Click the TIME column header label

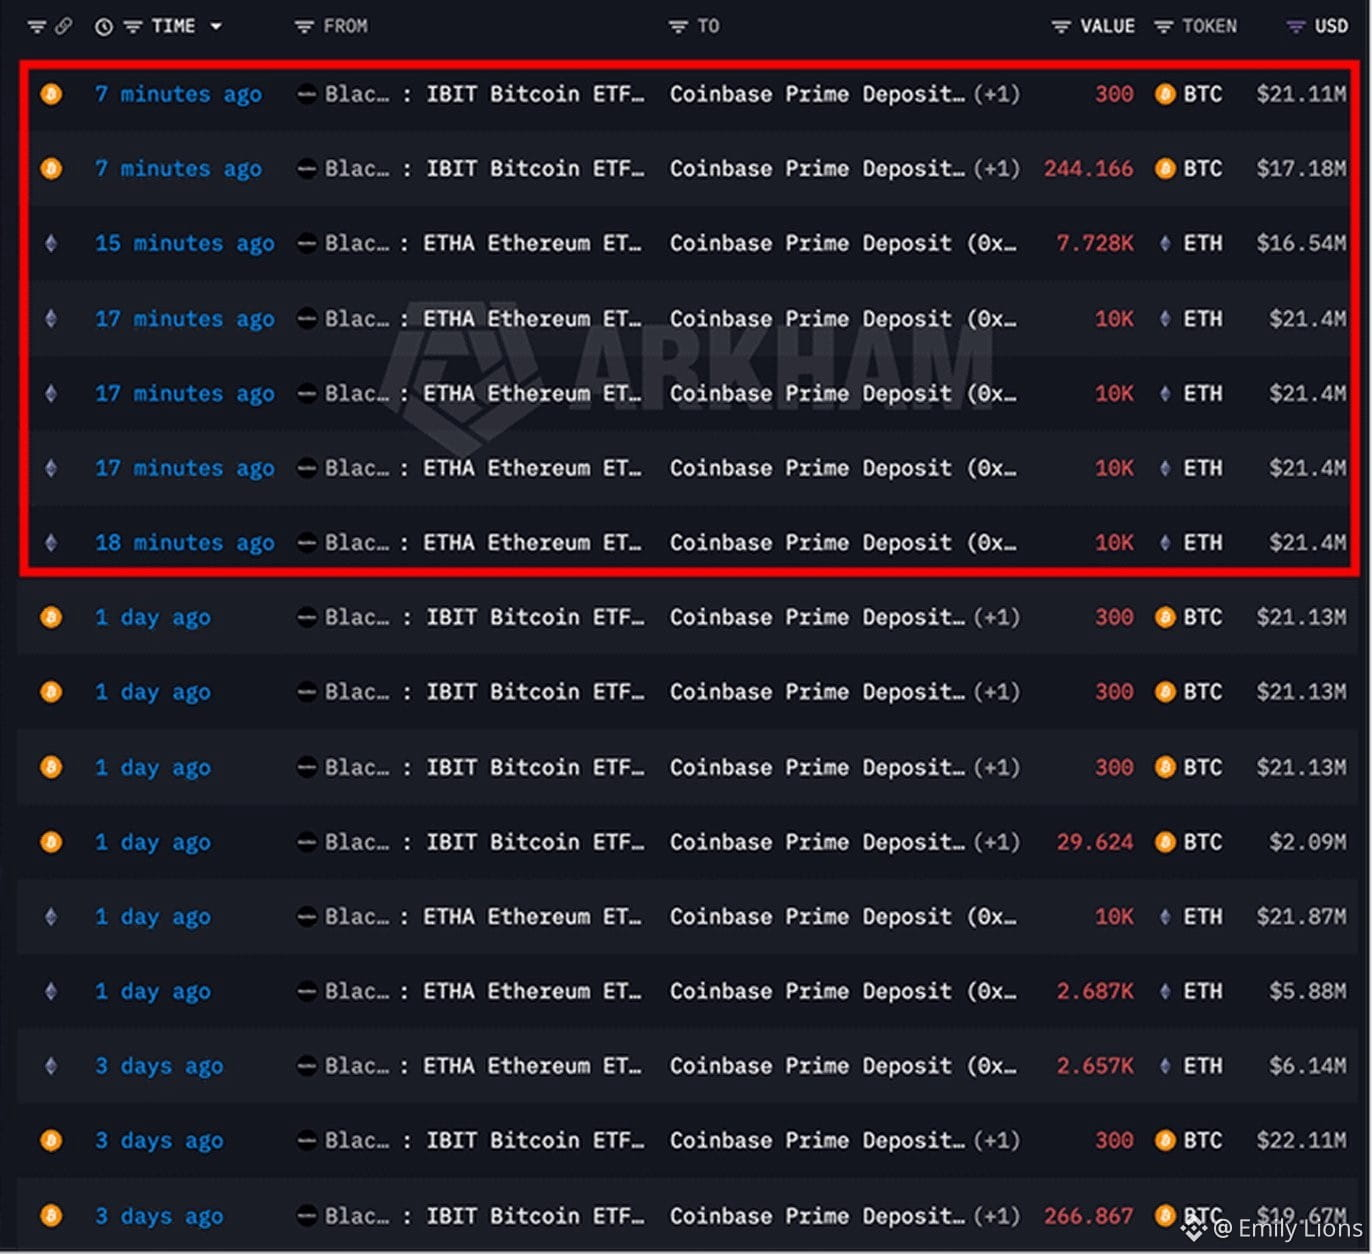coord(173,26)
